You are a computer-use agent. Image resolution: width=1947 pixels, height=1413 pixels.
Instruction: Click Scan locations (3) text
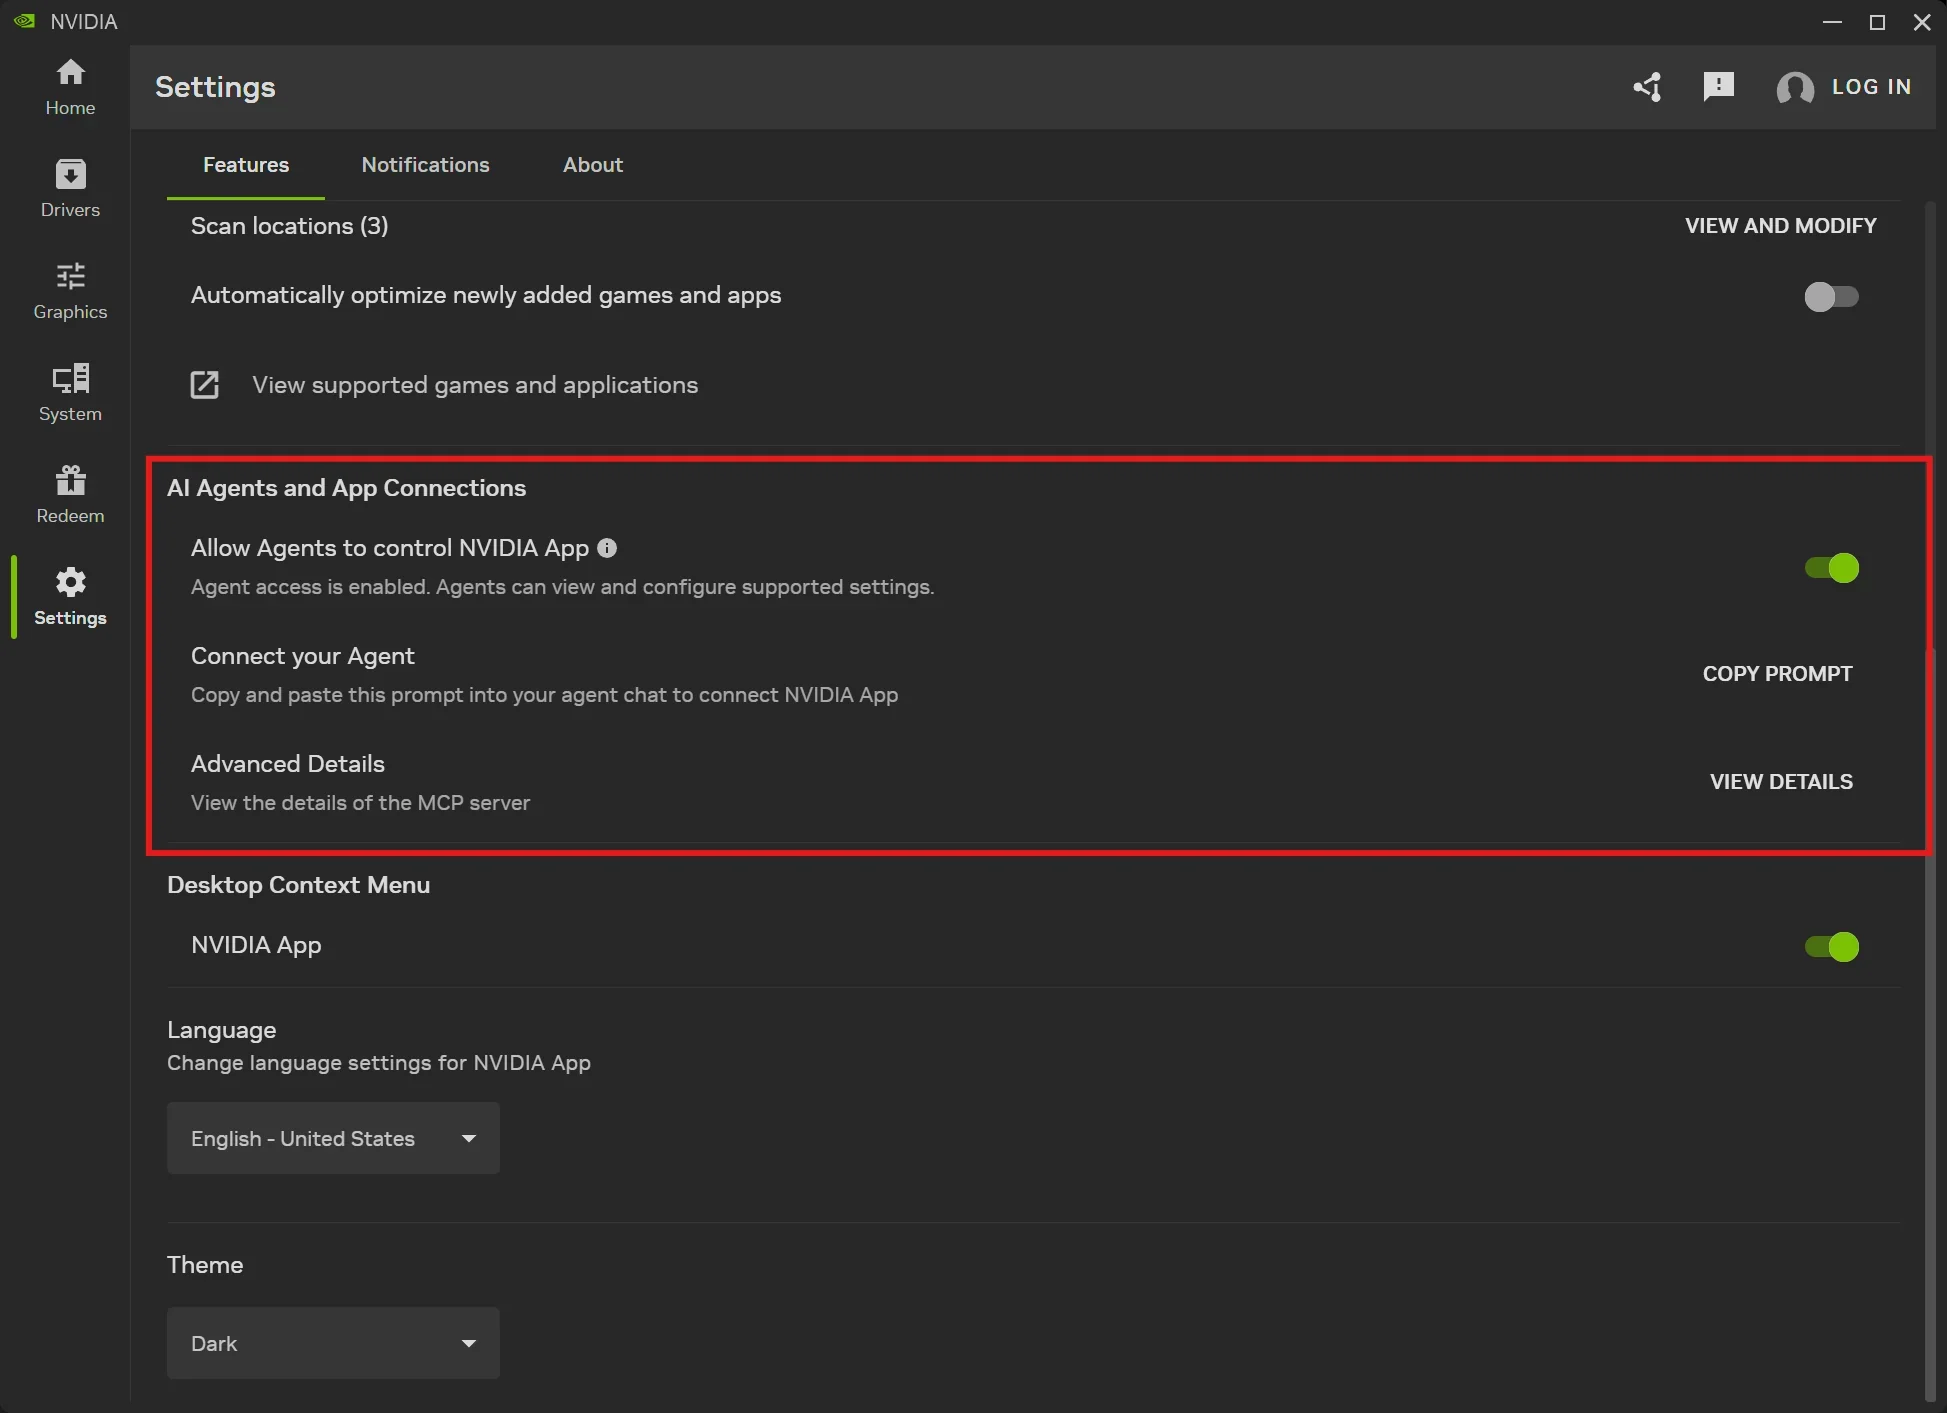pos(290,226)
